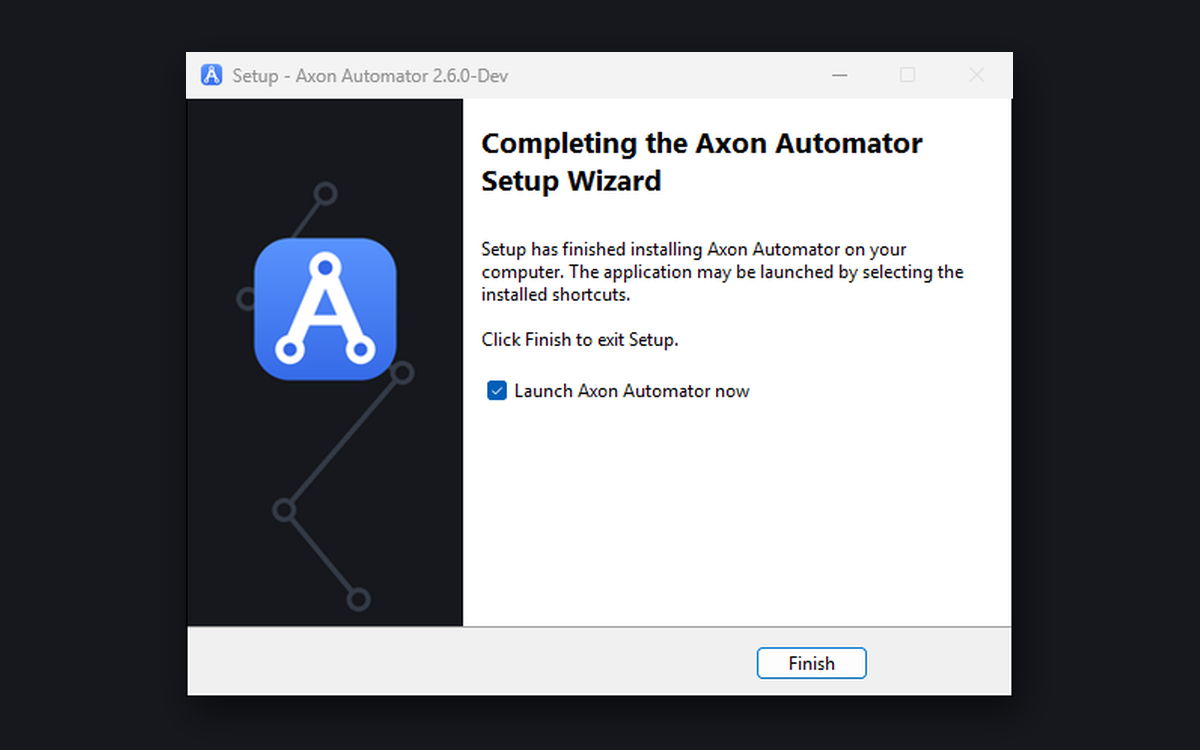1200x750 pixels.
Task: Click the Axon Automator title bar icon
Action: click(211, 75)
